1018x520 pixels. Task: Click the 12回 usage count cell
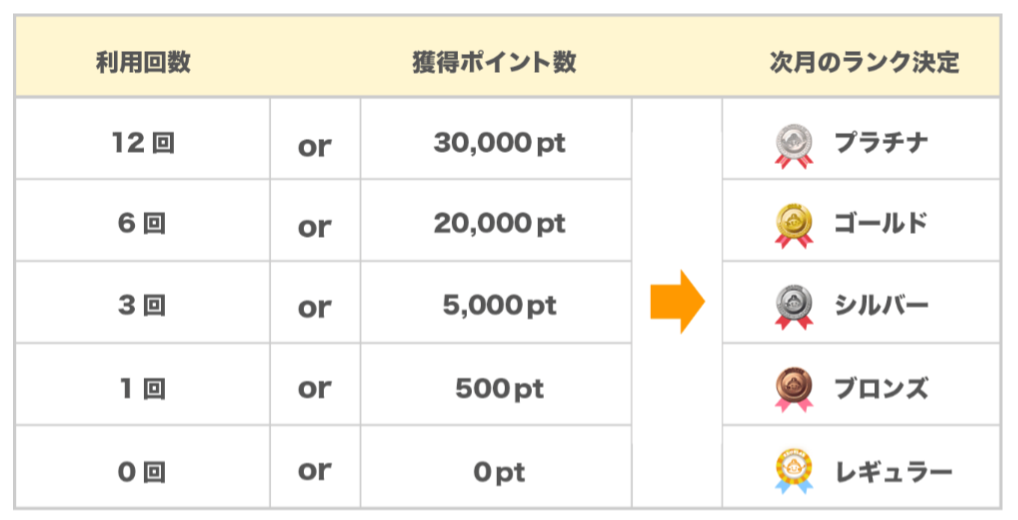[x=143, y=142]
